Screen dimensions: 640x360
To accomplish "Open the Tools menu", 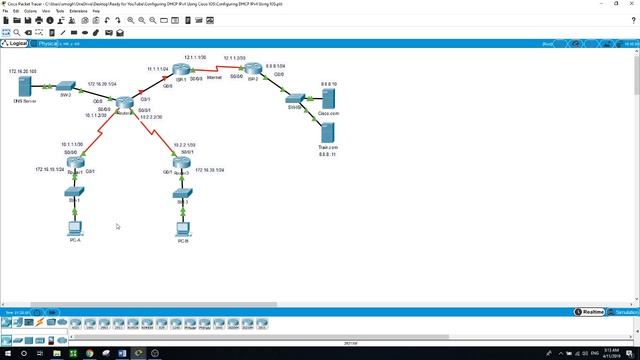I will [60, 11].
